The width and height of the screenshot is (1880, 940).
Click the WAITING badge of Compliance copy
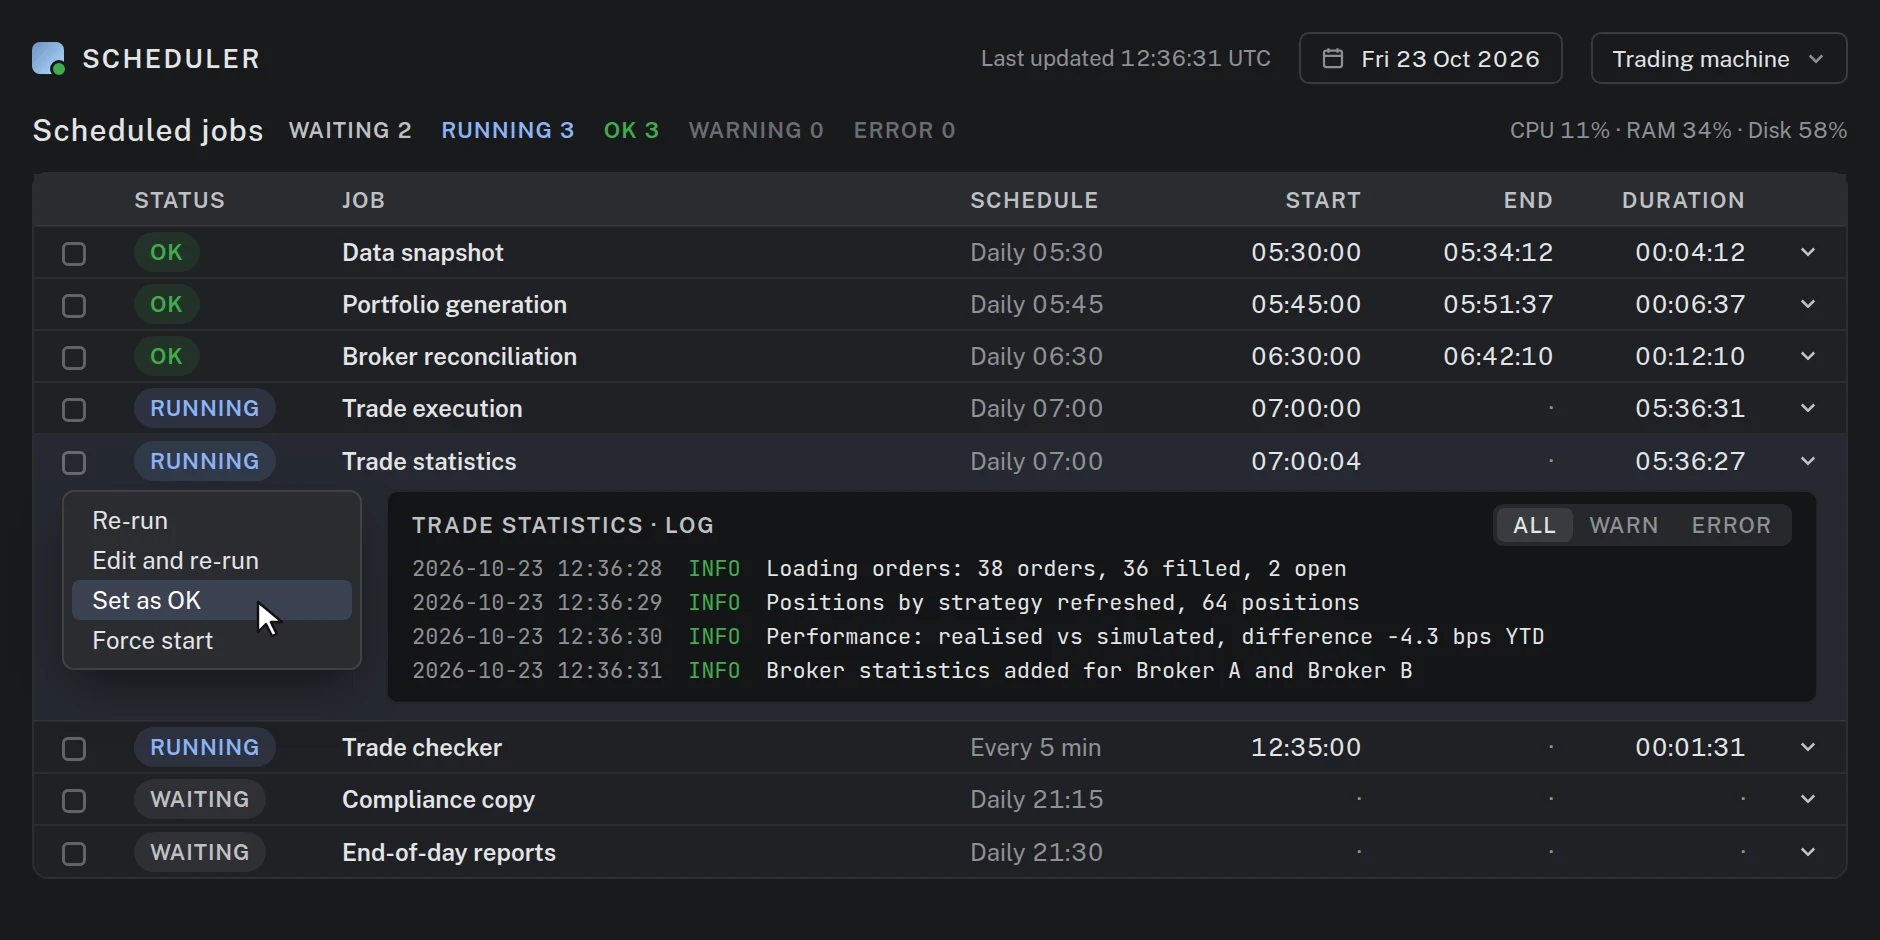(x=199, y=799)
